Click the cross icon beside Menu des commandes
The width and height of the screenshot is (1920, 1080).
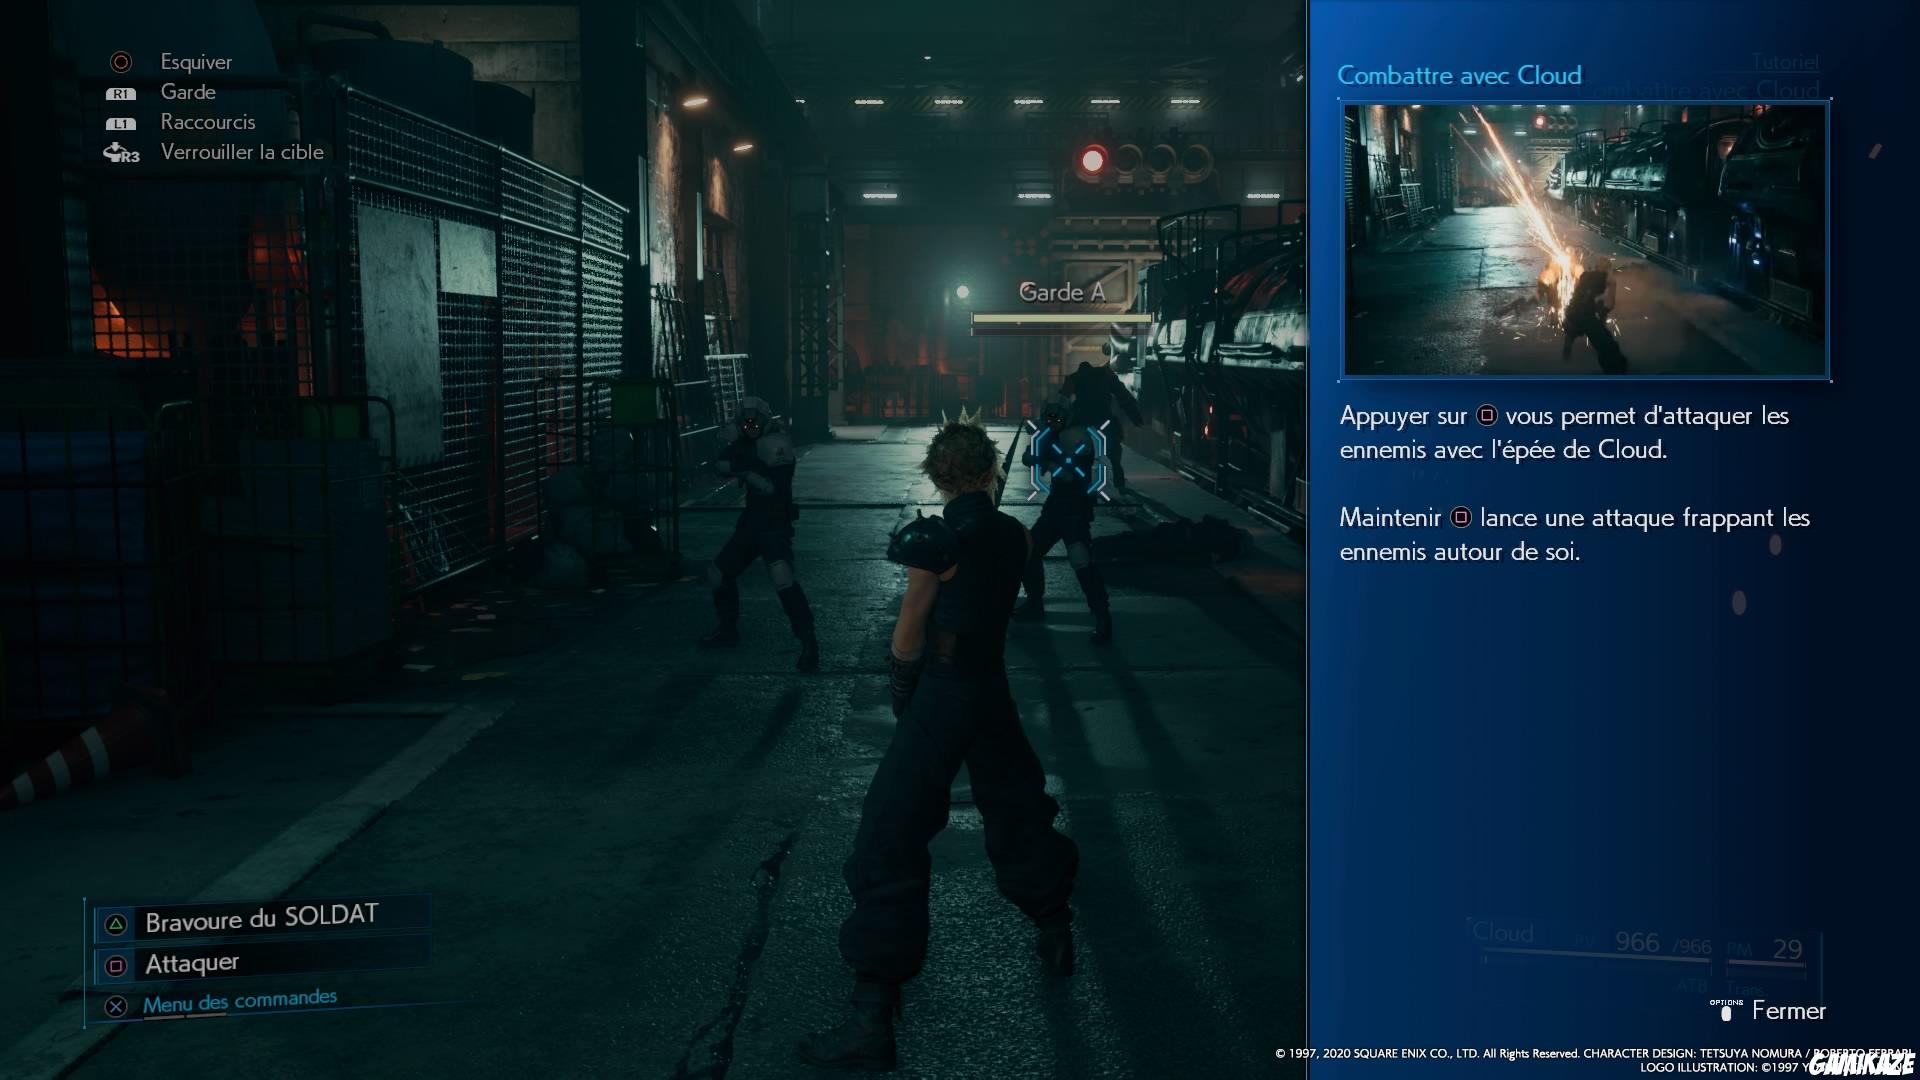[x=116, y=1006]
